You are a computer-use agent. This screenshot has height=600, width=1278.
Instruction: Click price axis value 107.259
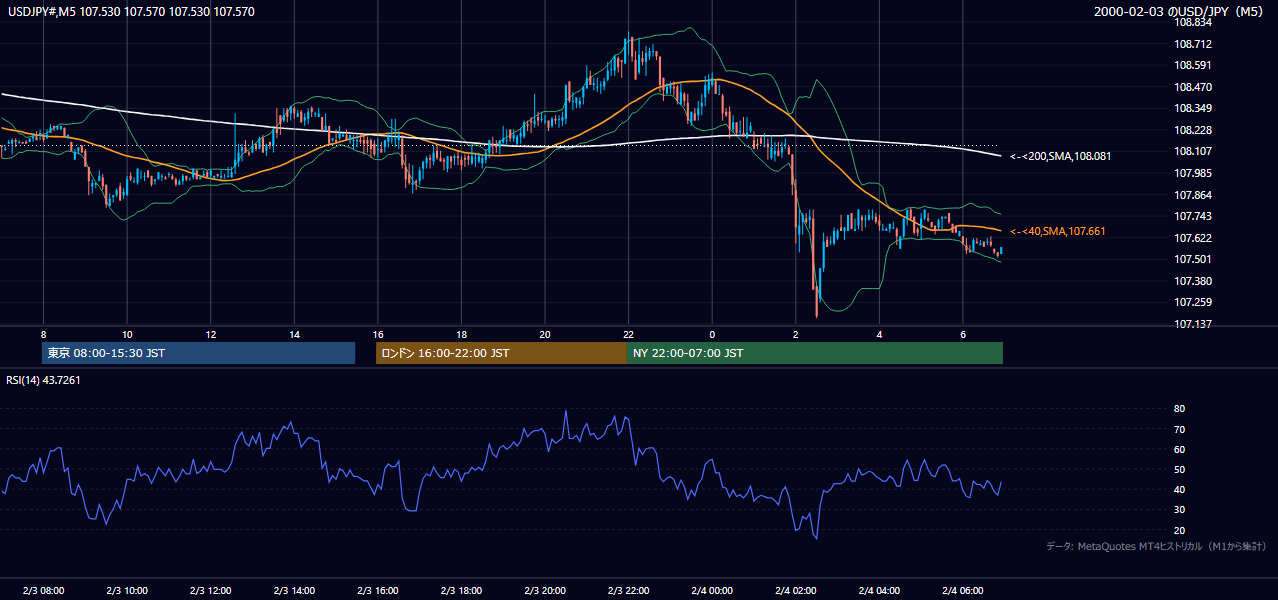tap(1193, 302)
